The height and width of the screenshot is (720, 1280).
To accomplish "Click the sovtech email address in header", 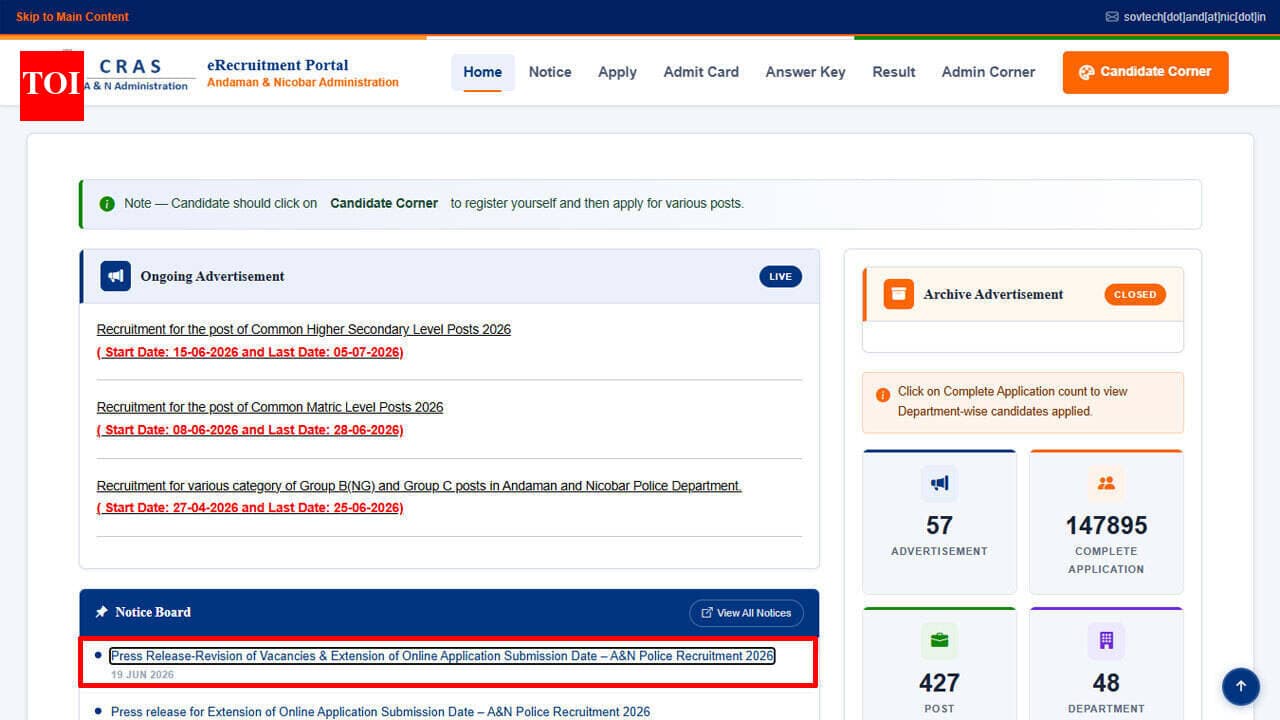I will [1195, 17].
